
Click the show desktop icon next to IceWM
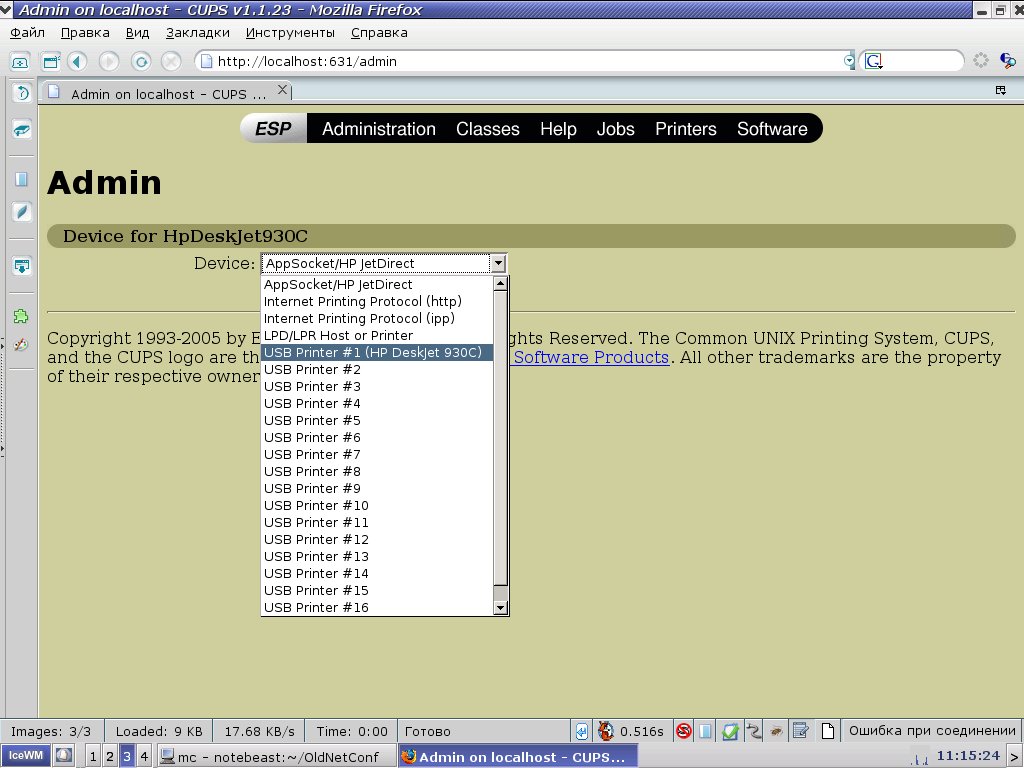coord(63,756)
